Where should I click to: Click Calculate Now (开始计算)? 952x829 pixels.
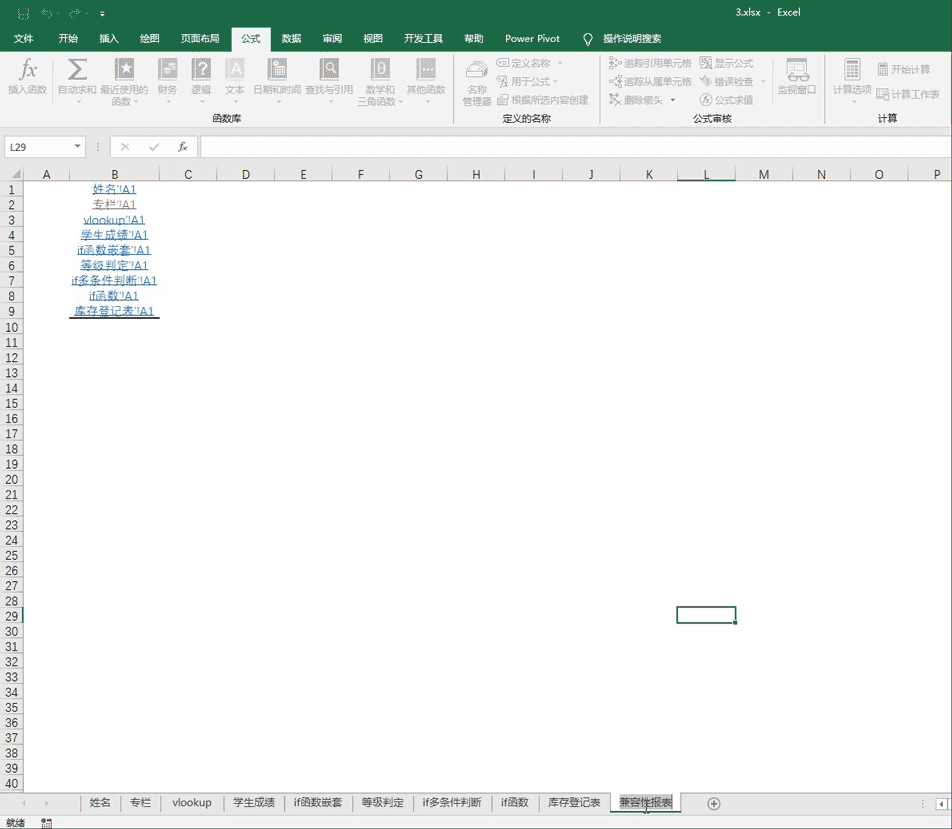click(x=903, y=69)
